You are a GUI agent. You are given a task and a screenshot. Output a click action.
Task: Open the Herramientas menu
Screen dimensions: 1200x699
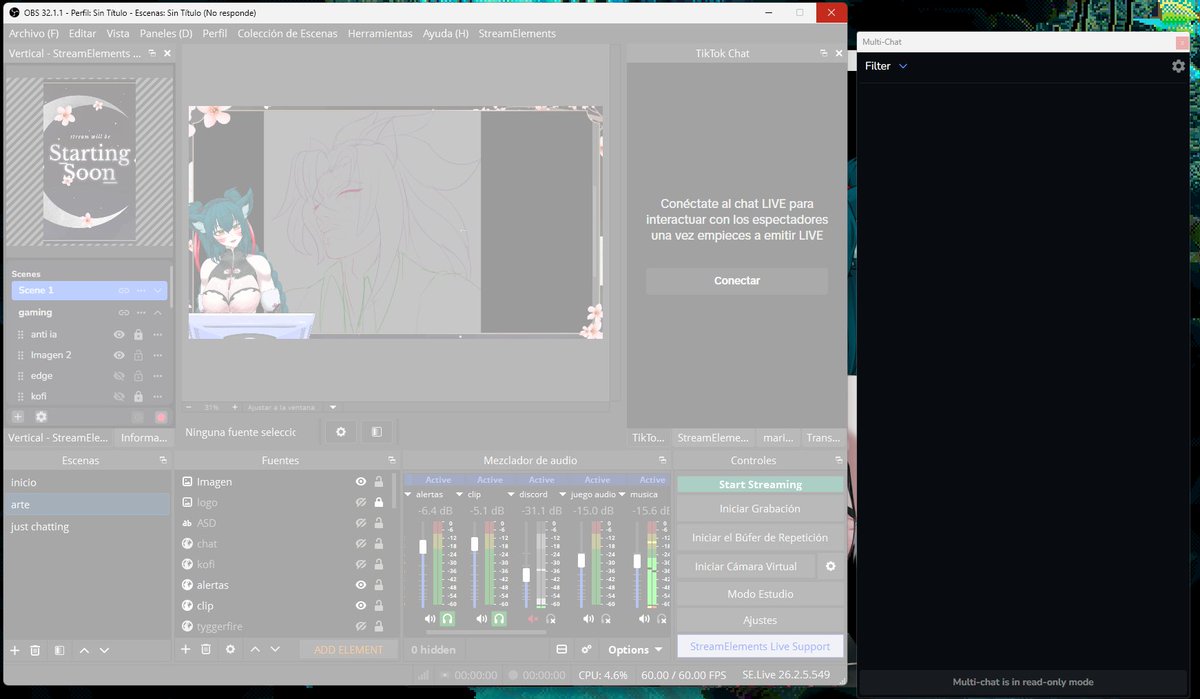[380, 33]
